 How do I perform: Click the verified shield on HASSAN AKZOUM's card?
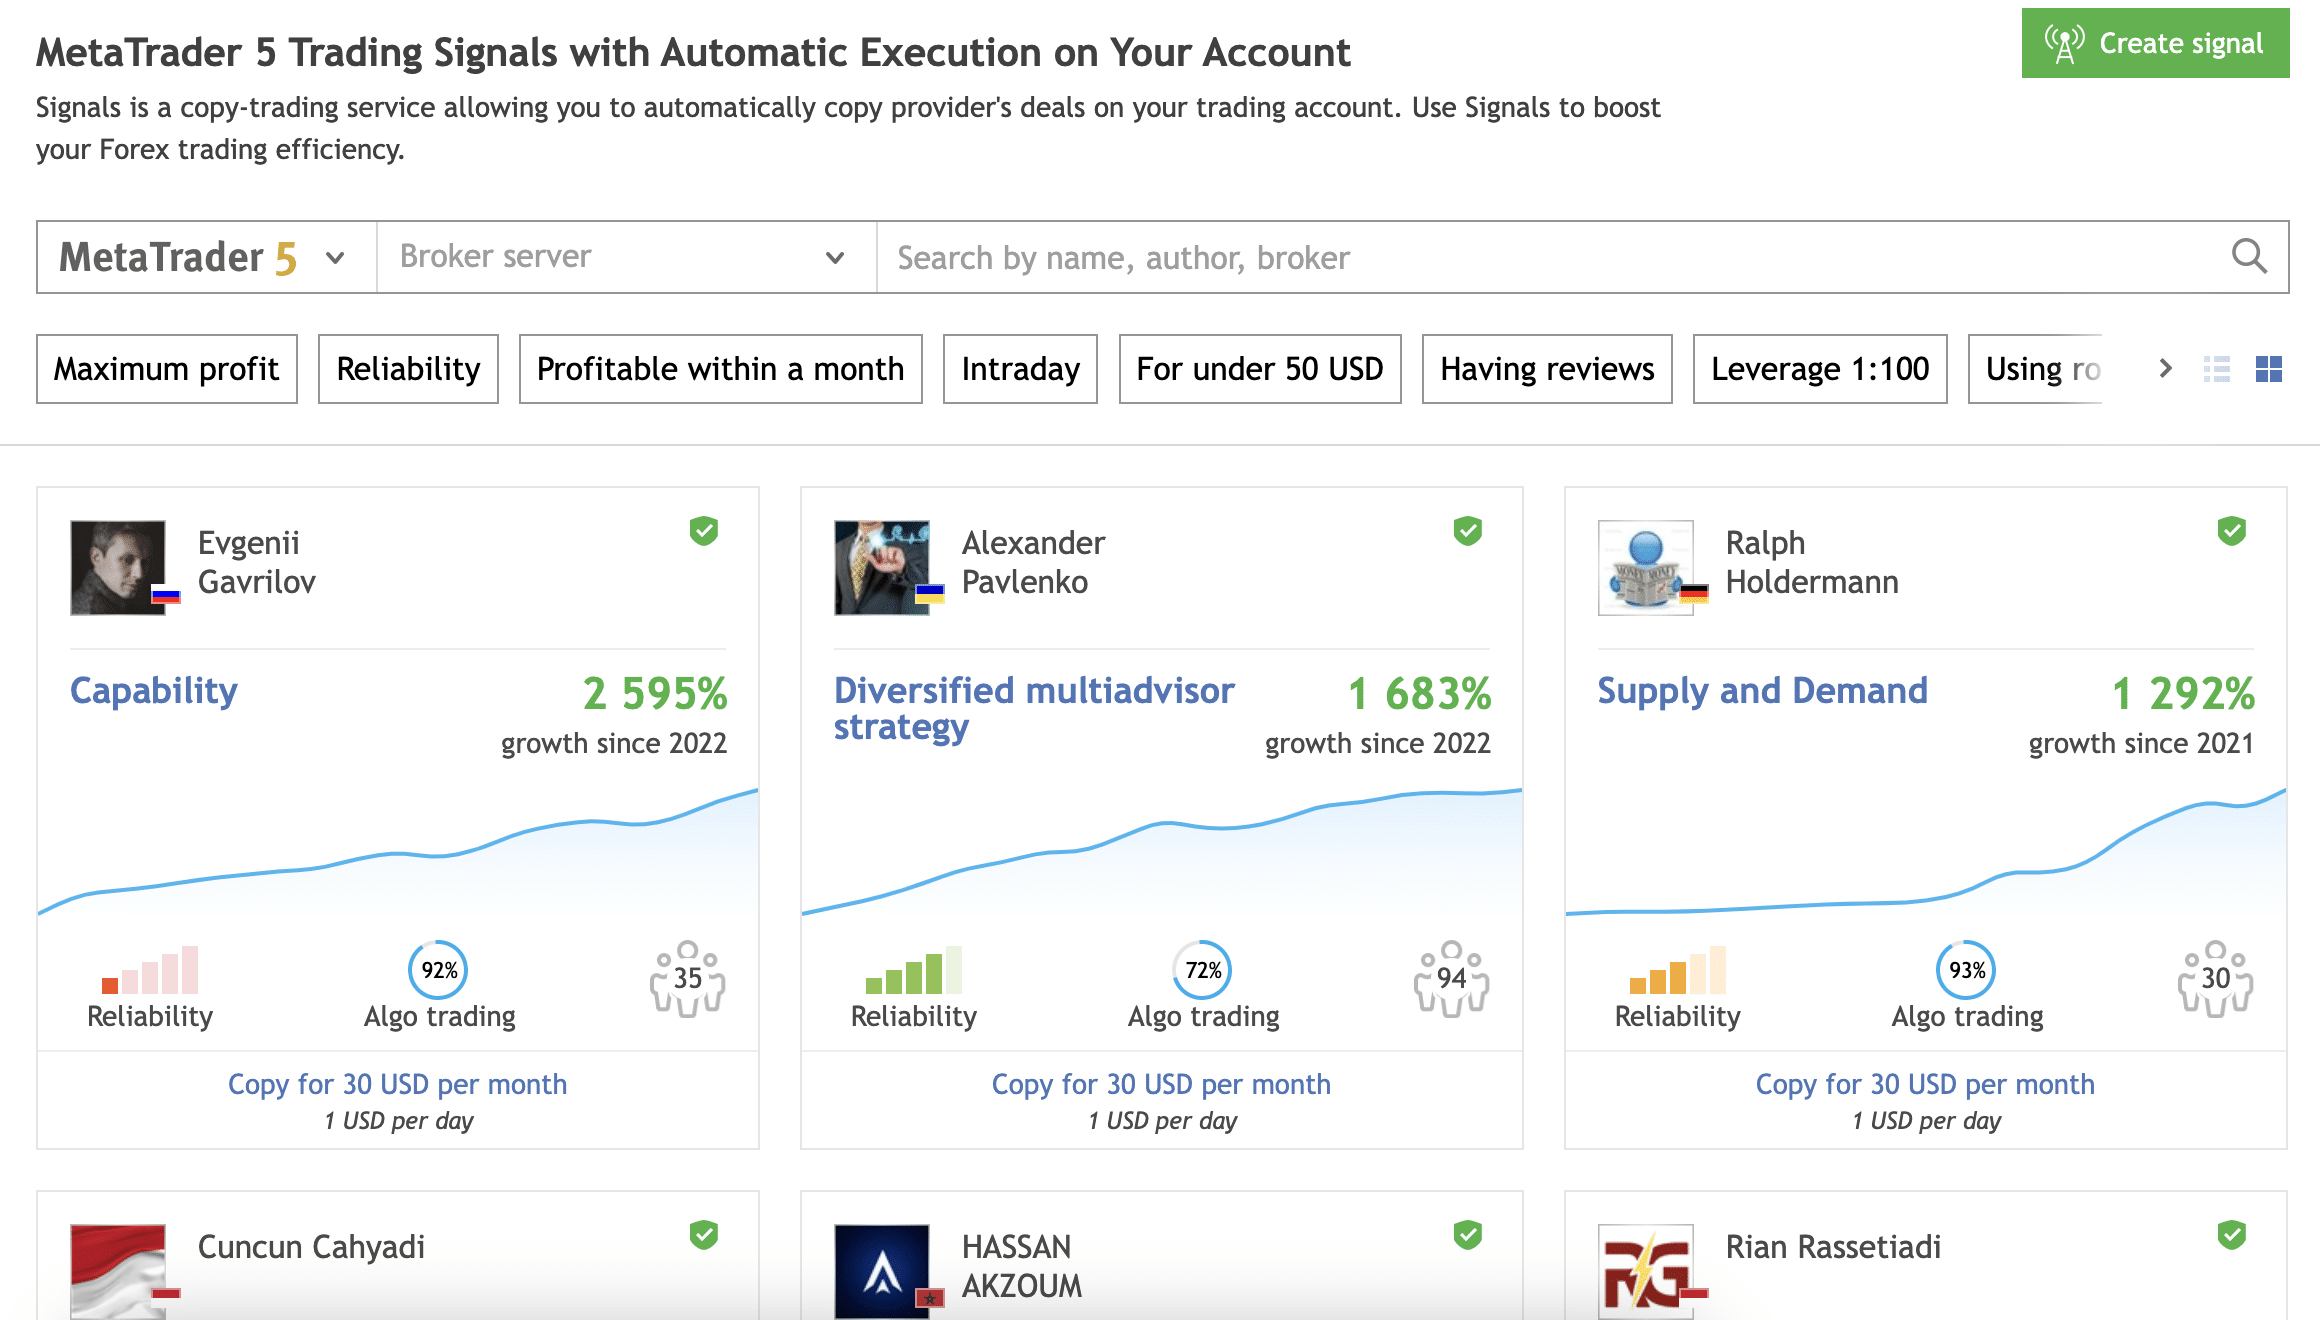1468,1234
